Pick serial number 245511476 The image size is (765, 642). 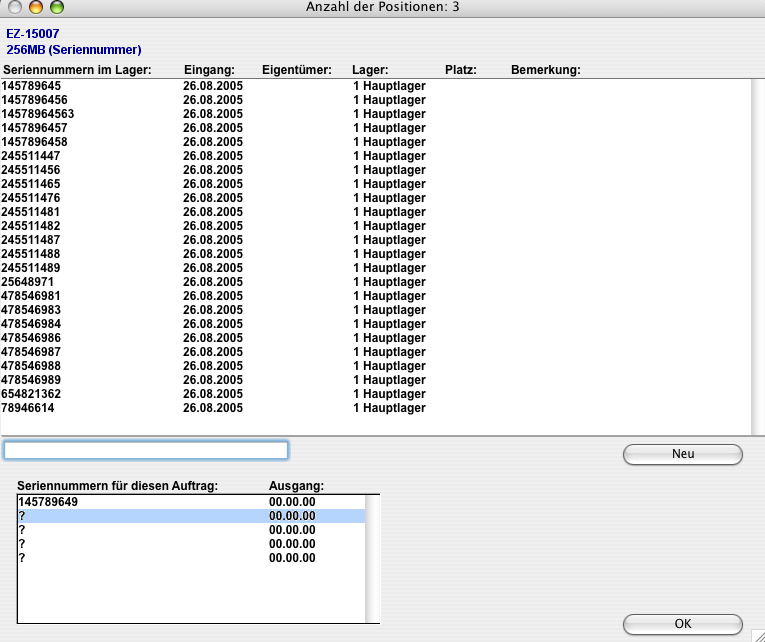pyautogui.click(x=31, y=198)
